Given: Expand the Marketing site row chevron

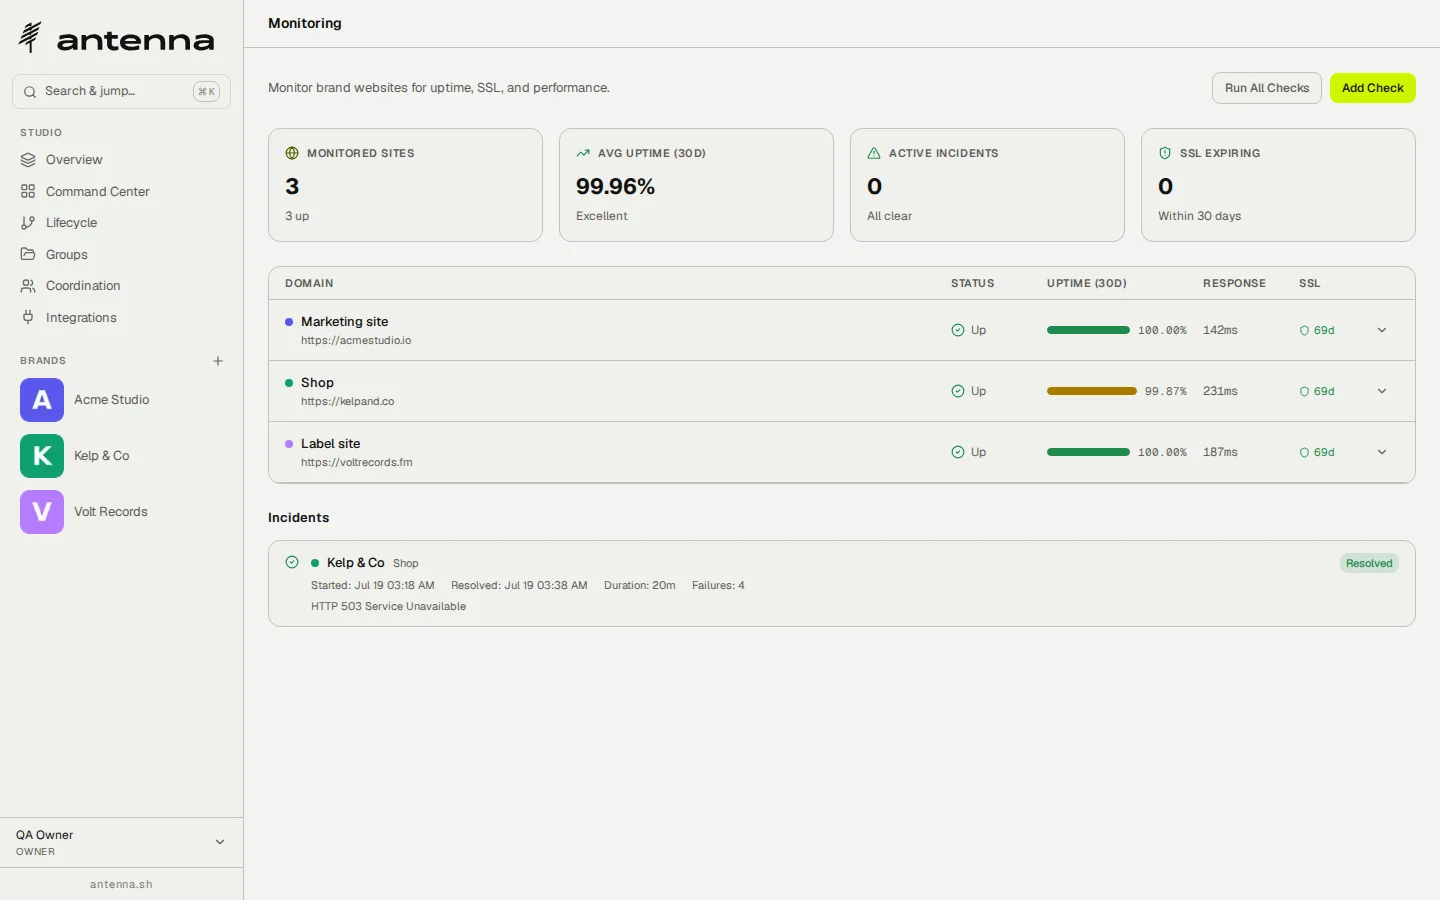Looking at the screenshot, I should [1382, 330].
